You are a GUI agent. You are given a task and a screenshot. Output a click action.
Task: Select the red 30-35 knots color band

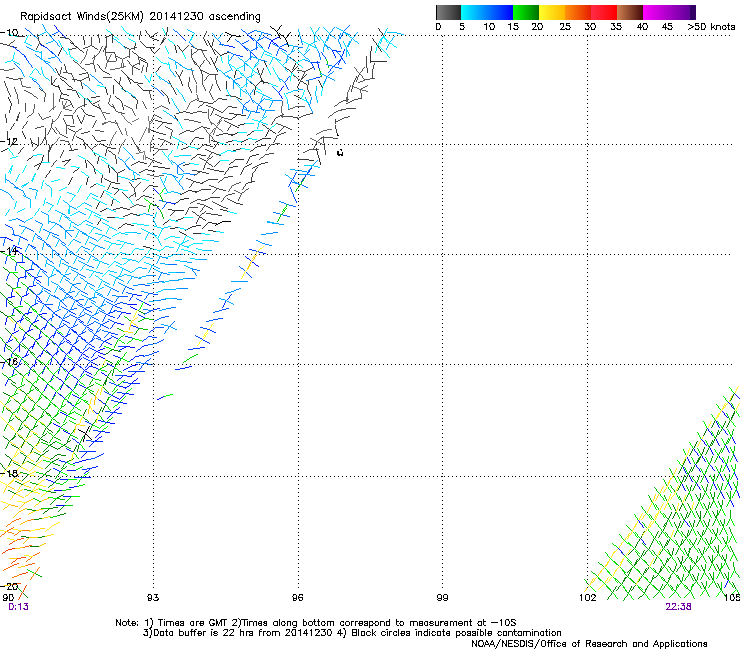click(x=604, y=12)
